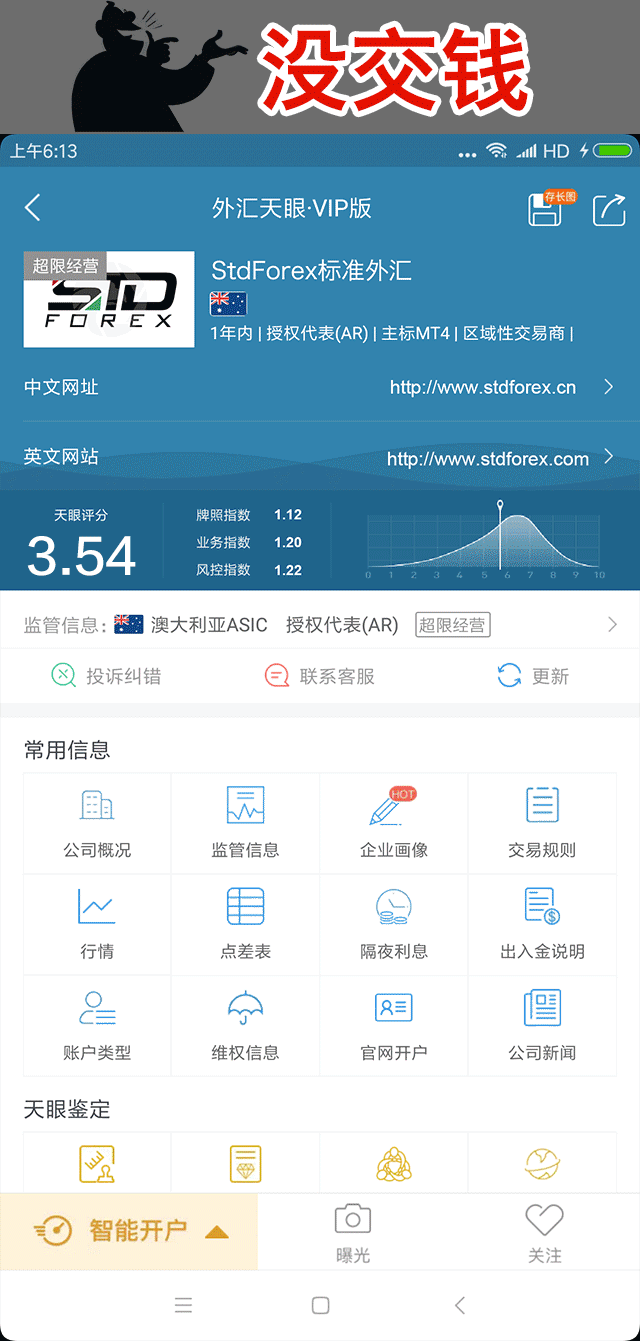The height and width of the screenshot is (1341, 640).
Task: Tap the back arrow in header
Action: point(33,208)
